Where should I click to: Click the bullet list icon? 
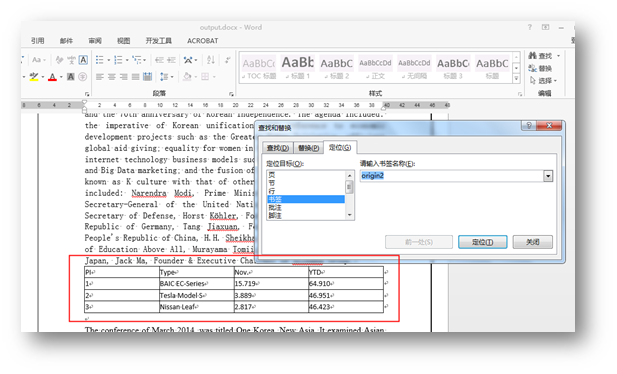tap(100, 60)
